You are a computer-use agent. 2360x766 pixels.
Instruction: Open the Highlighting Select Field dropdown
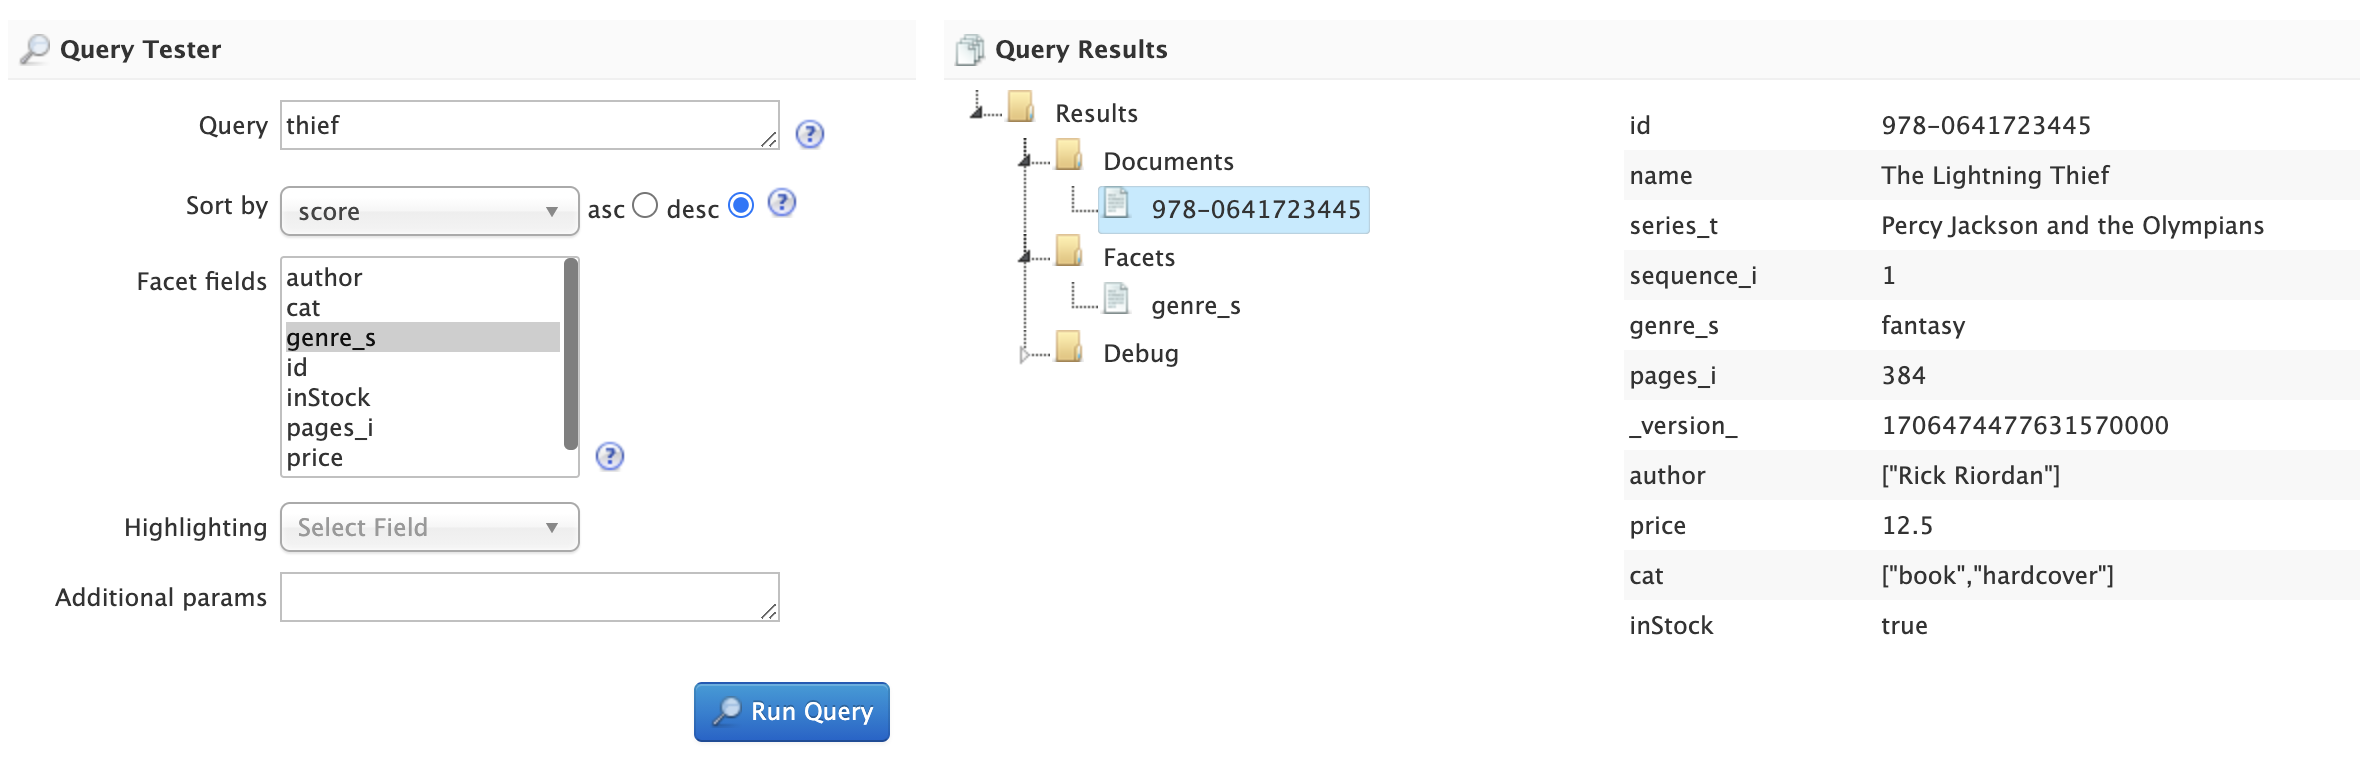pos(429,527)
